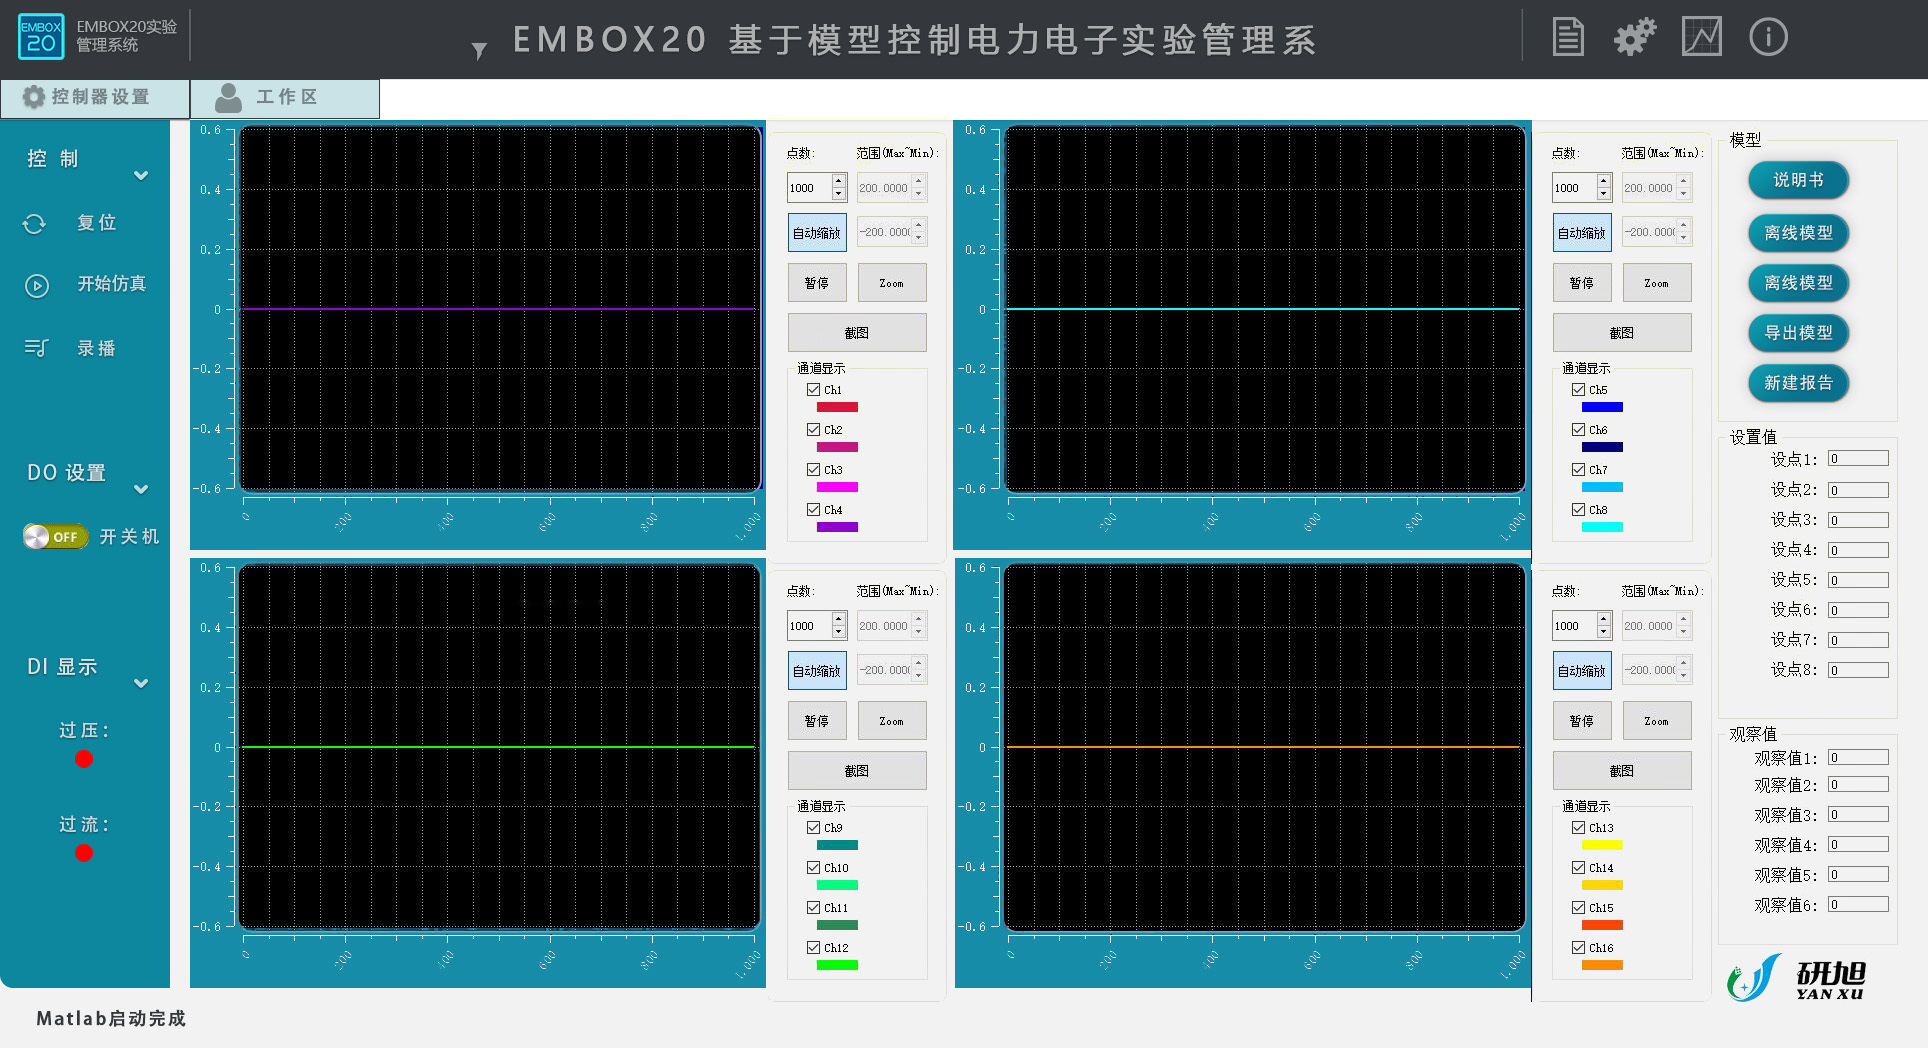Click the 研旭 YAN XU logo
This screenshot has width=1928, height=1048.
[1797, 978]
